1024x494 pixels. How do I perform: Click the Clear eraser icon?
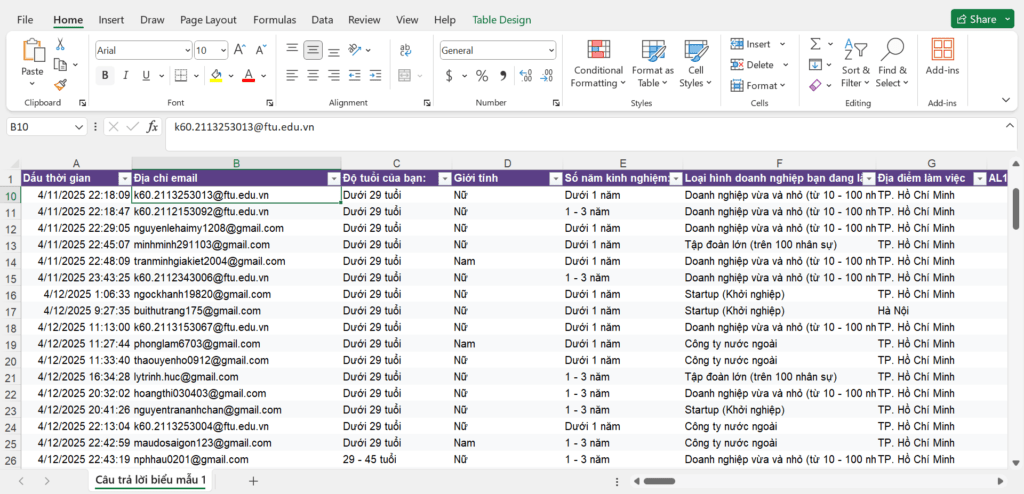click(815, 85)
